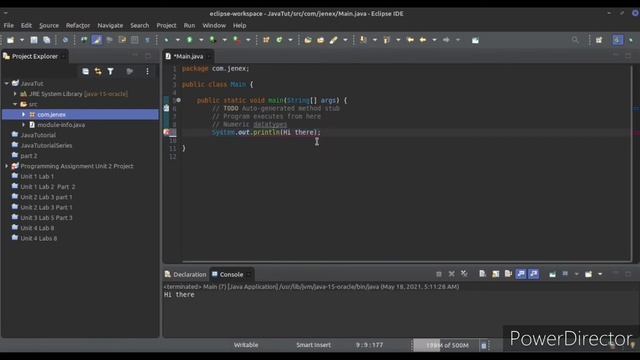The width and height of the screenshot is (640, 360).
Task: Expand Programming Assignment Unit 2 Project
Action: click(x=7, y=166)
